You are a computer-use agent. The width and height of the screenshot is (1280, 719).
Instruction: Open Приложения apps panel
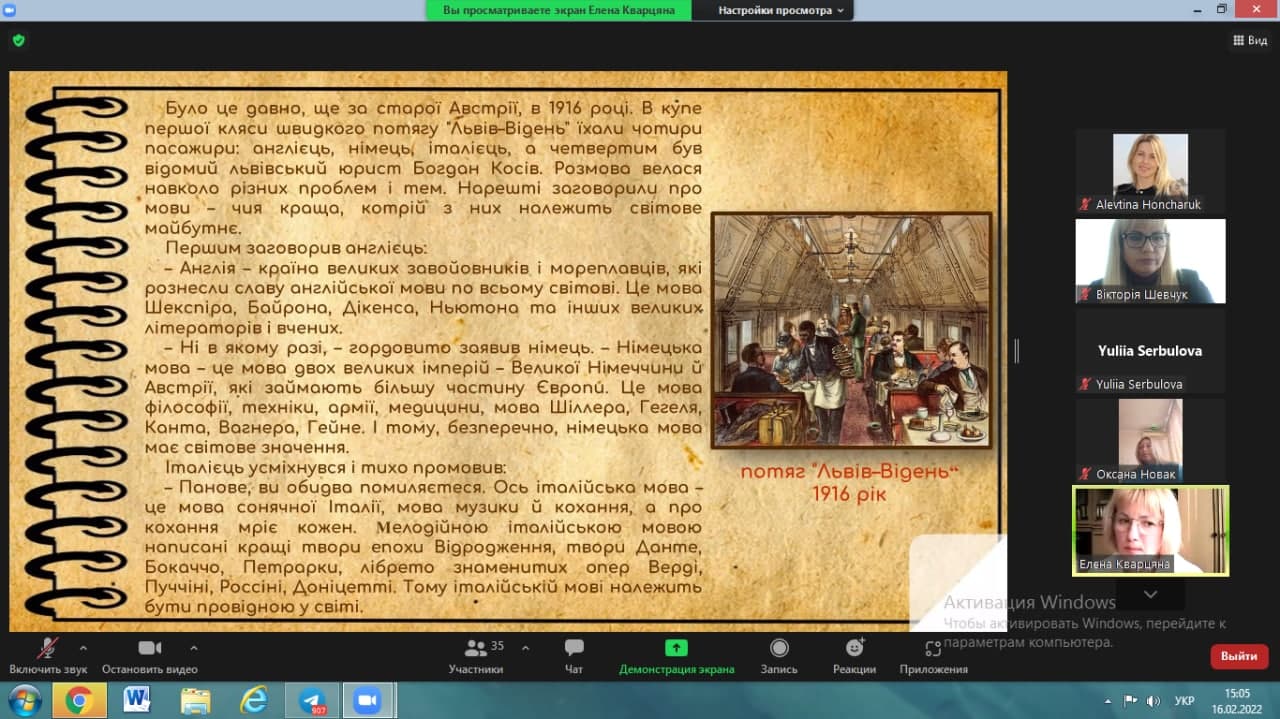click(933, 656)
